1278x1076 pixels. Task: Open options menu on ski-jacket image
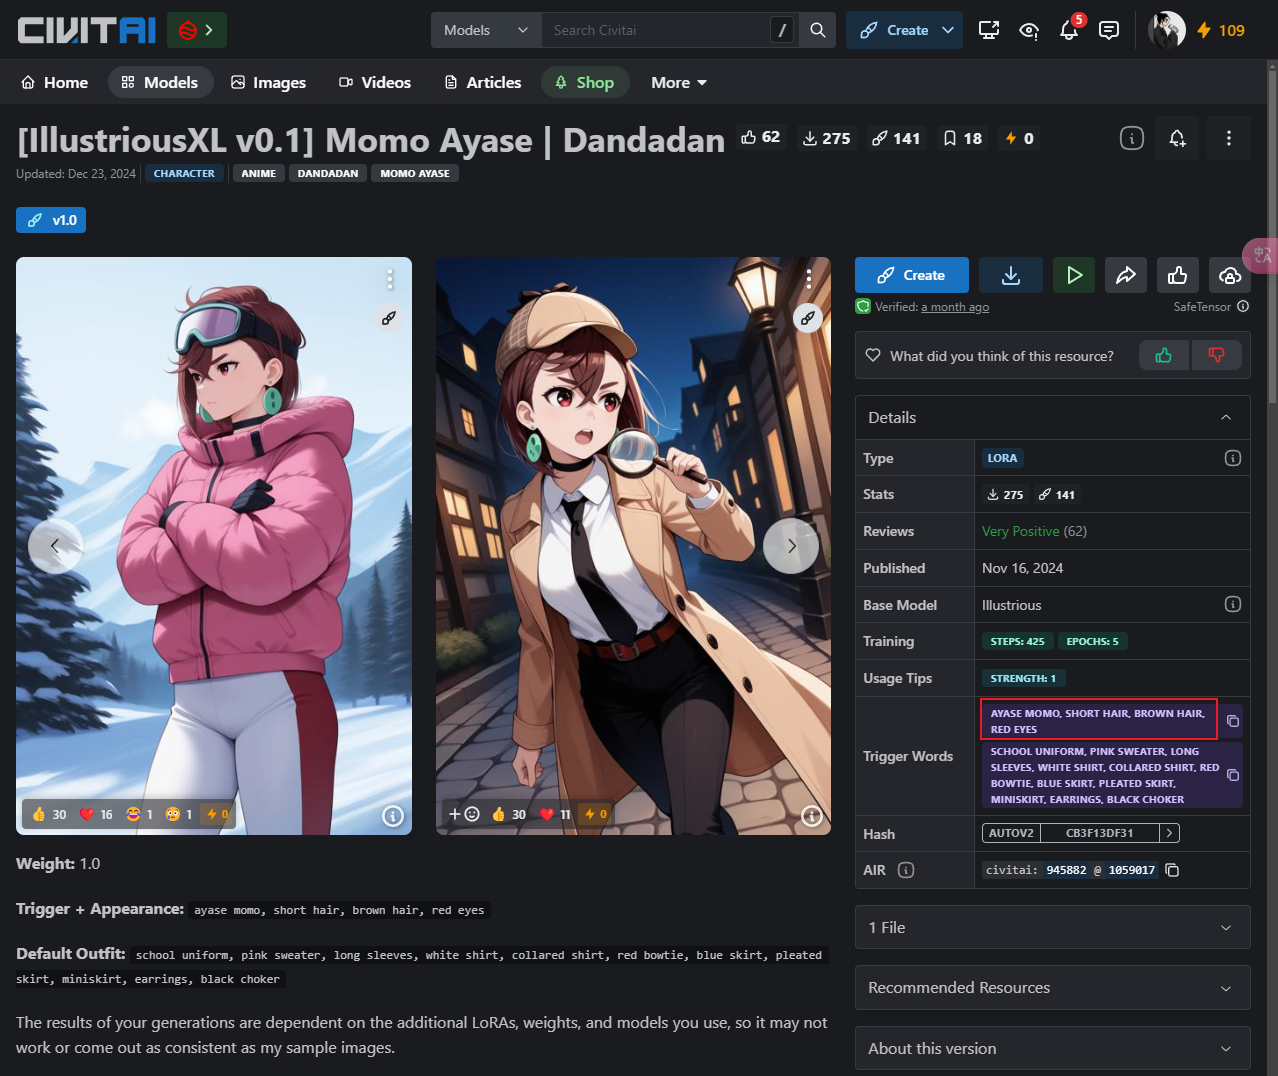(x=390, y=279)
